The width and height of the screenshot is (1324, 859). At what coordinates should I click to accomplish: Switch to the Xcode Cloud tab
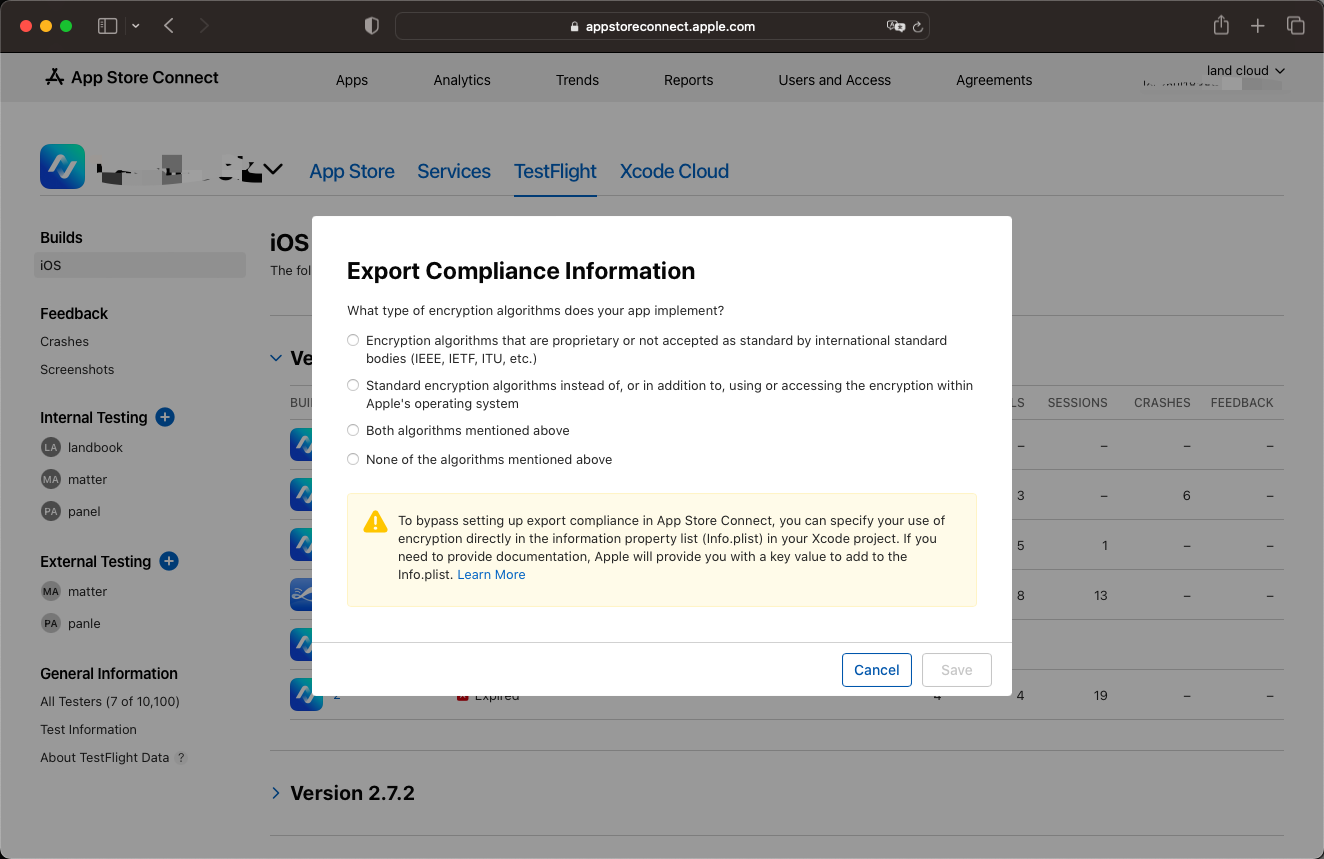pos(674,171)
